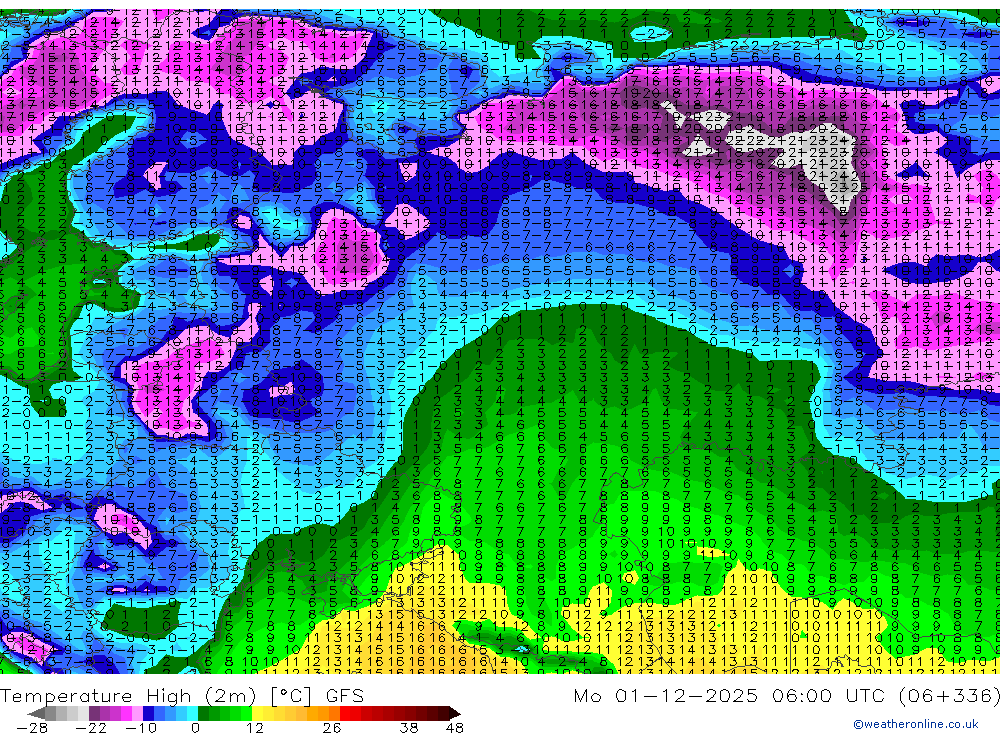The image size is (1000, 733).
Task: Pick the first yellow swatch above 12
Action: [258, 714]
